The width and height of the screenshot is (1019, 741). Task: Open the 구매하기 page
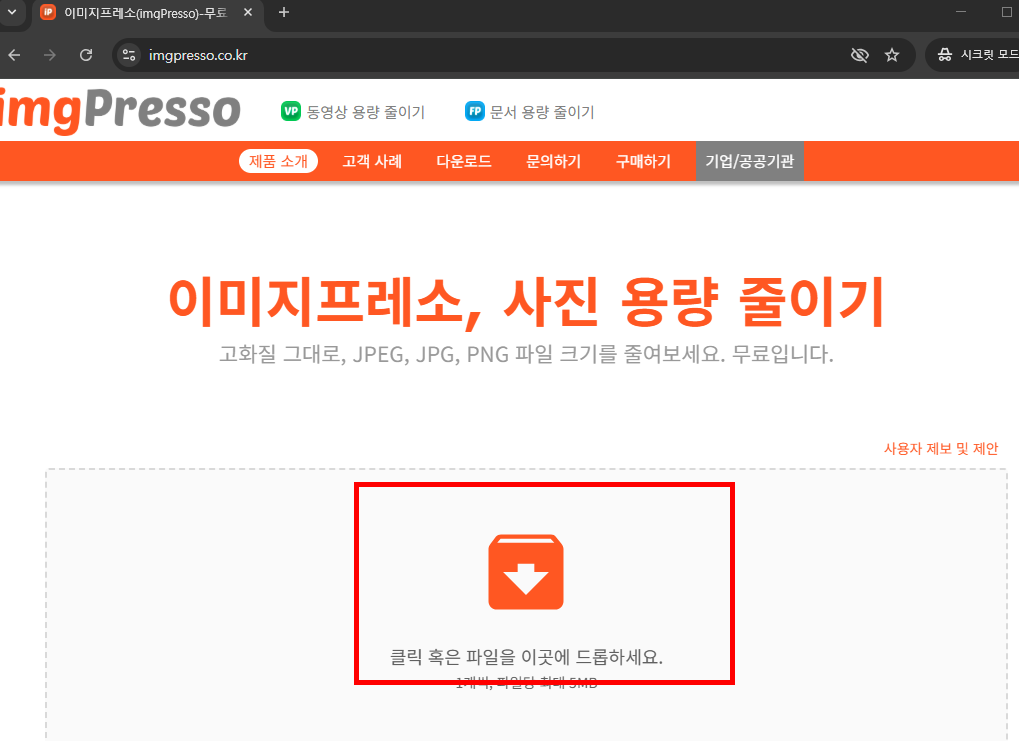(642, 161)
